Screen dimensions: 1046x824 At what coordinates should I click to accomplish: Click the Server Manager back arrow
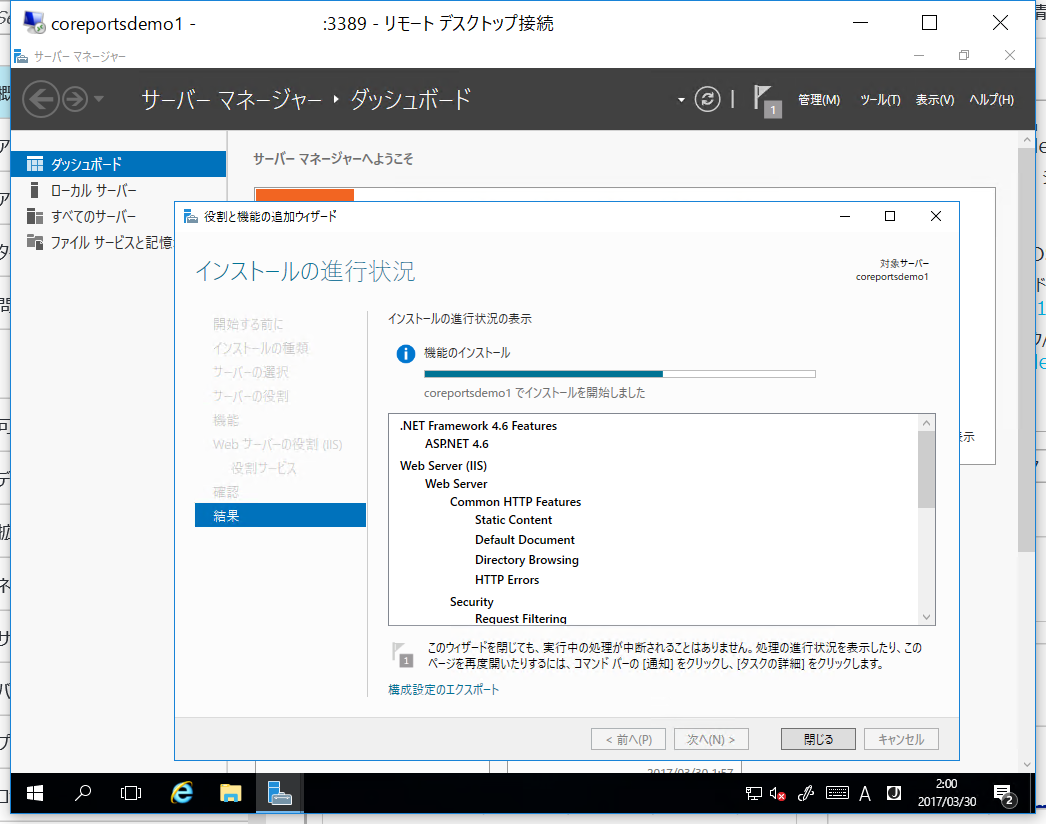coord(41,99)
